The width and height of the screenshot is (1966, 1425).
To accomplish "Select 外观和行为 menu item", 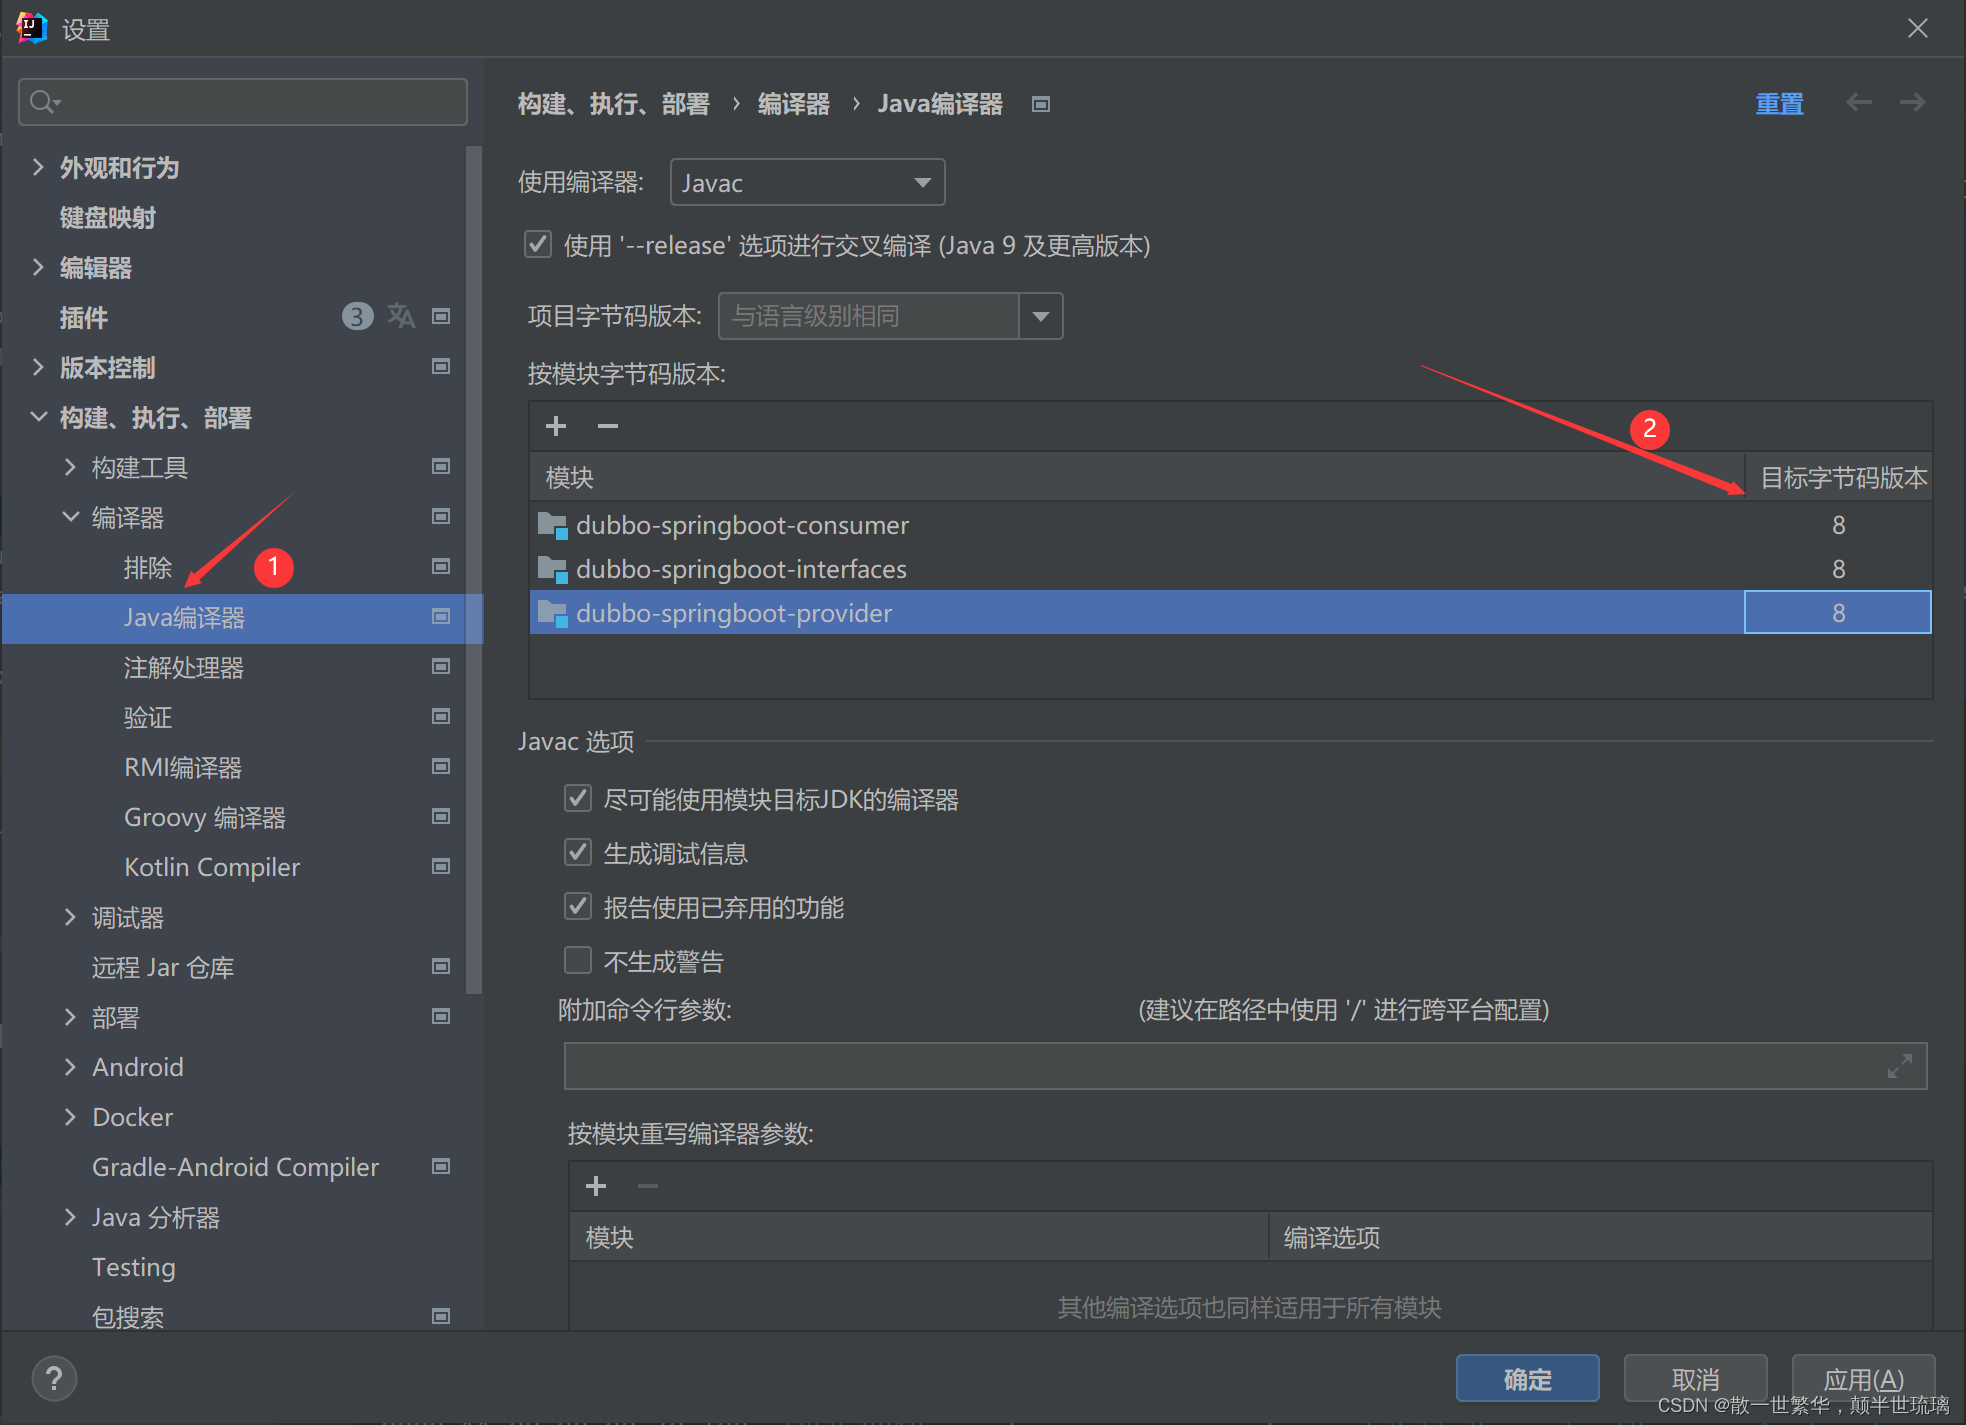I will tap(121, 168).
